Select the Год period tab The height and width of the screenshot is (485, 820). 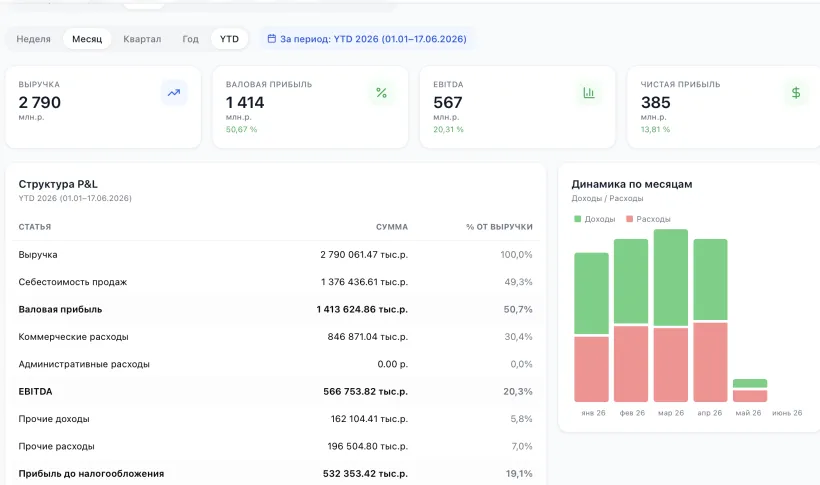[190, 39]
